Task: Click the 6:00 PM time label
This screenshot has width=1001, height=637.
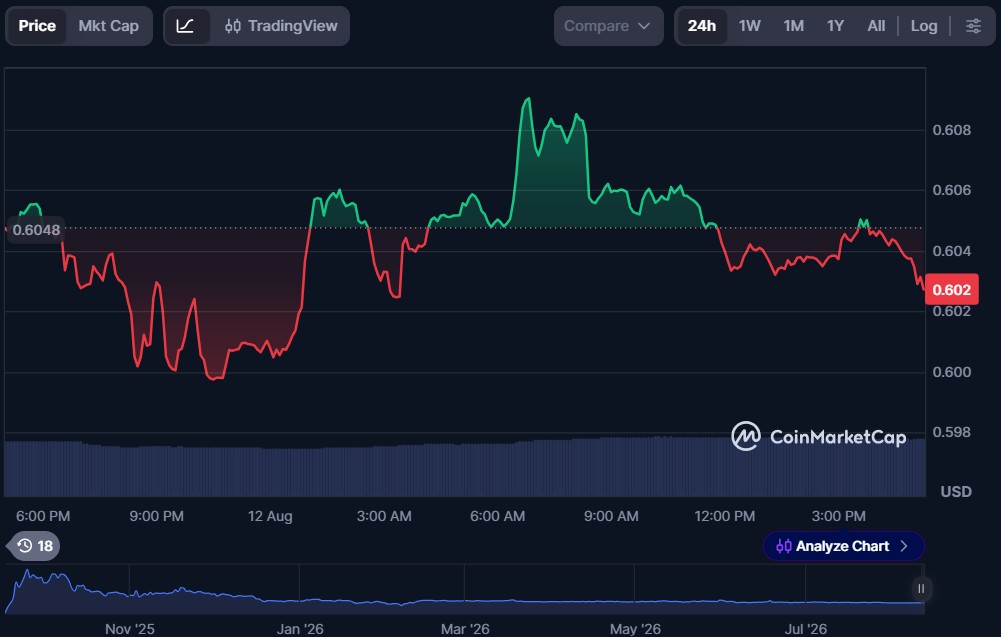Action: click(43, 516)
